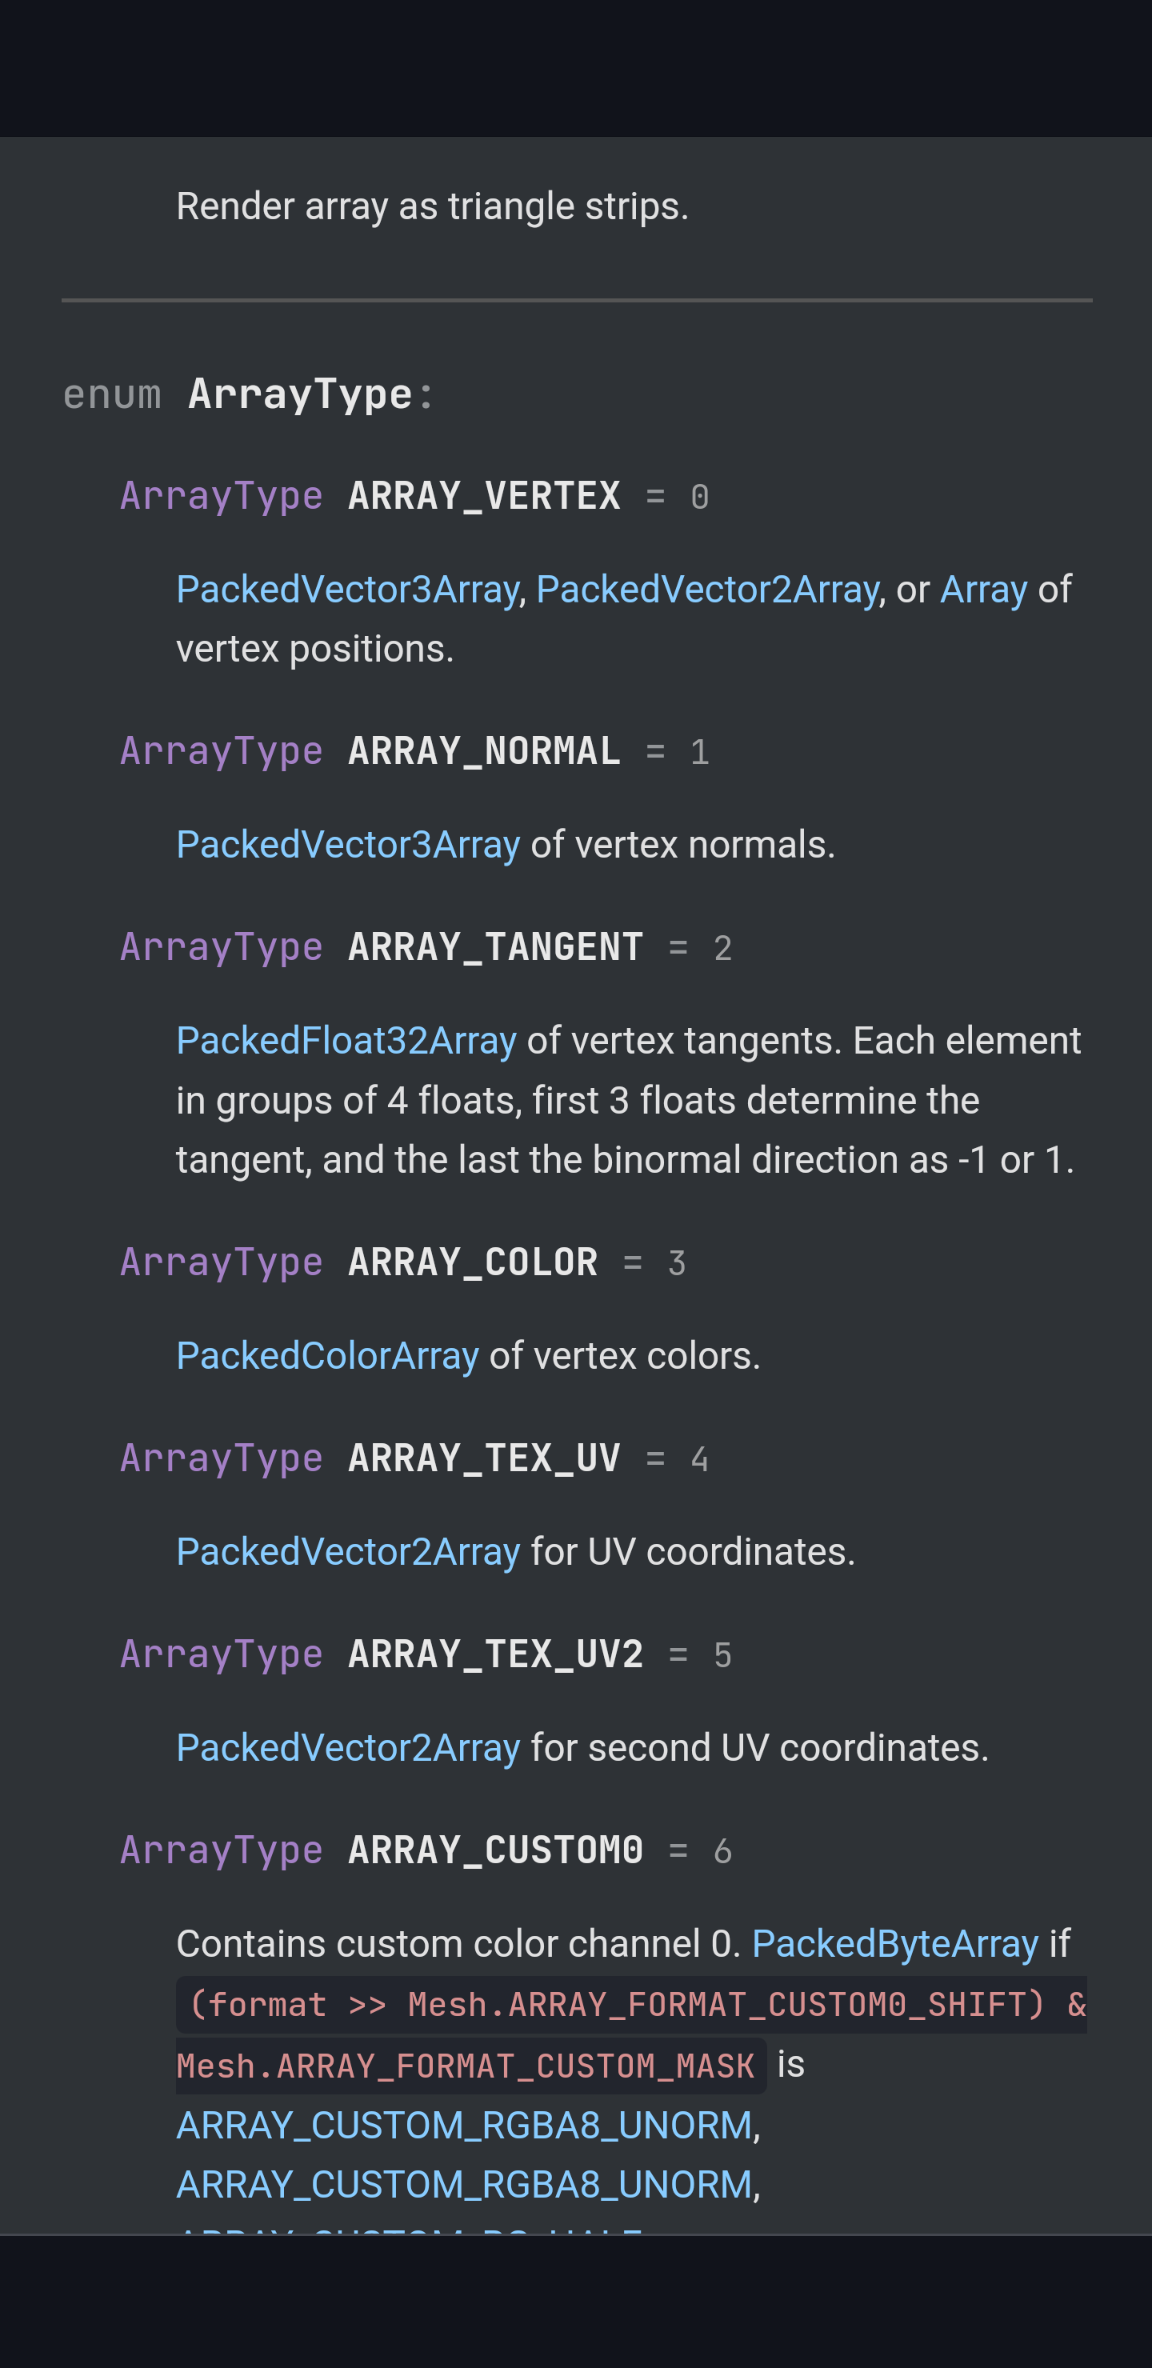Click the ARRAY_TEX_UV constant name

point(484,1458)
